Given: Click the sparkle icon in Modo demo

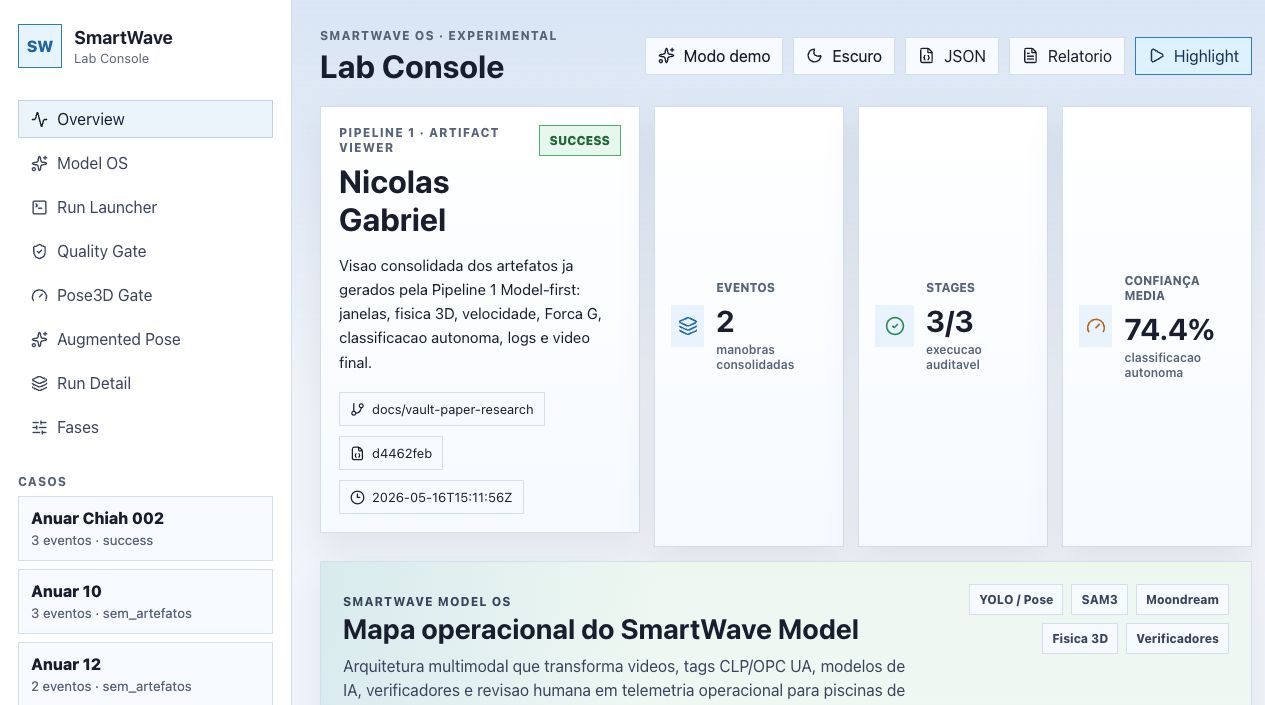Looking at the screenshot, I should coord(666,56).
